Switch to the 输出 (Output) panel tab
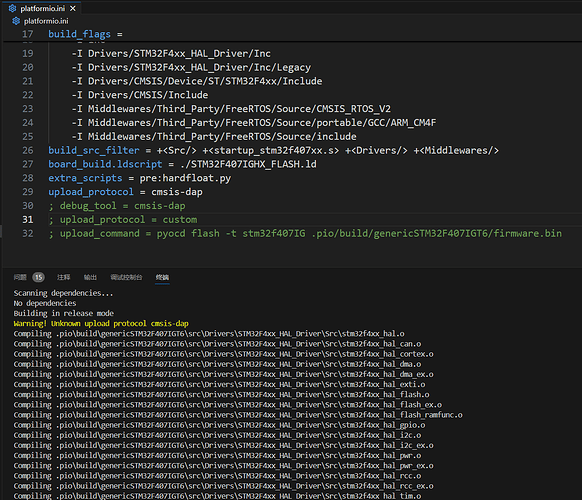 tap(90, 277)
